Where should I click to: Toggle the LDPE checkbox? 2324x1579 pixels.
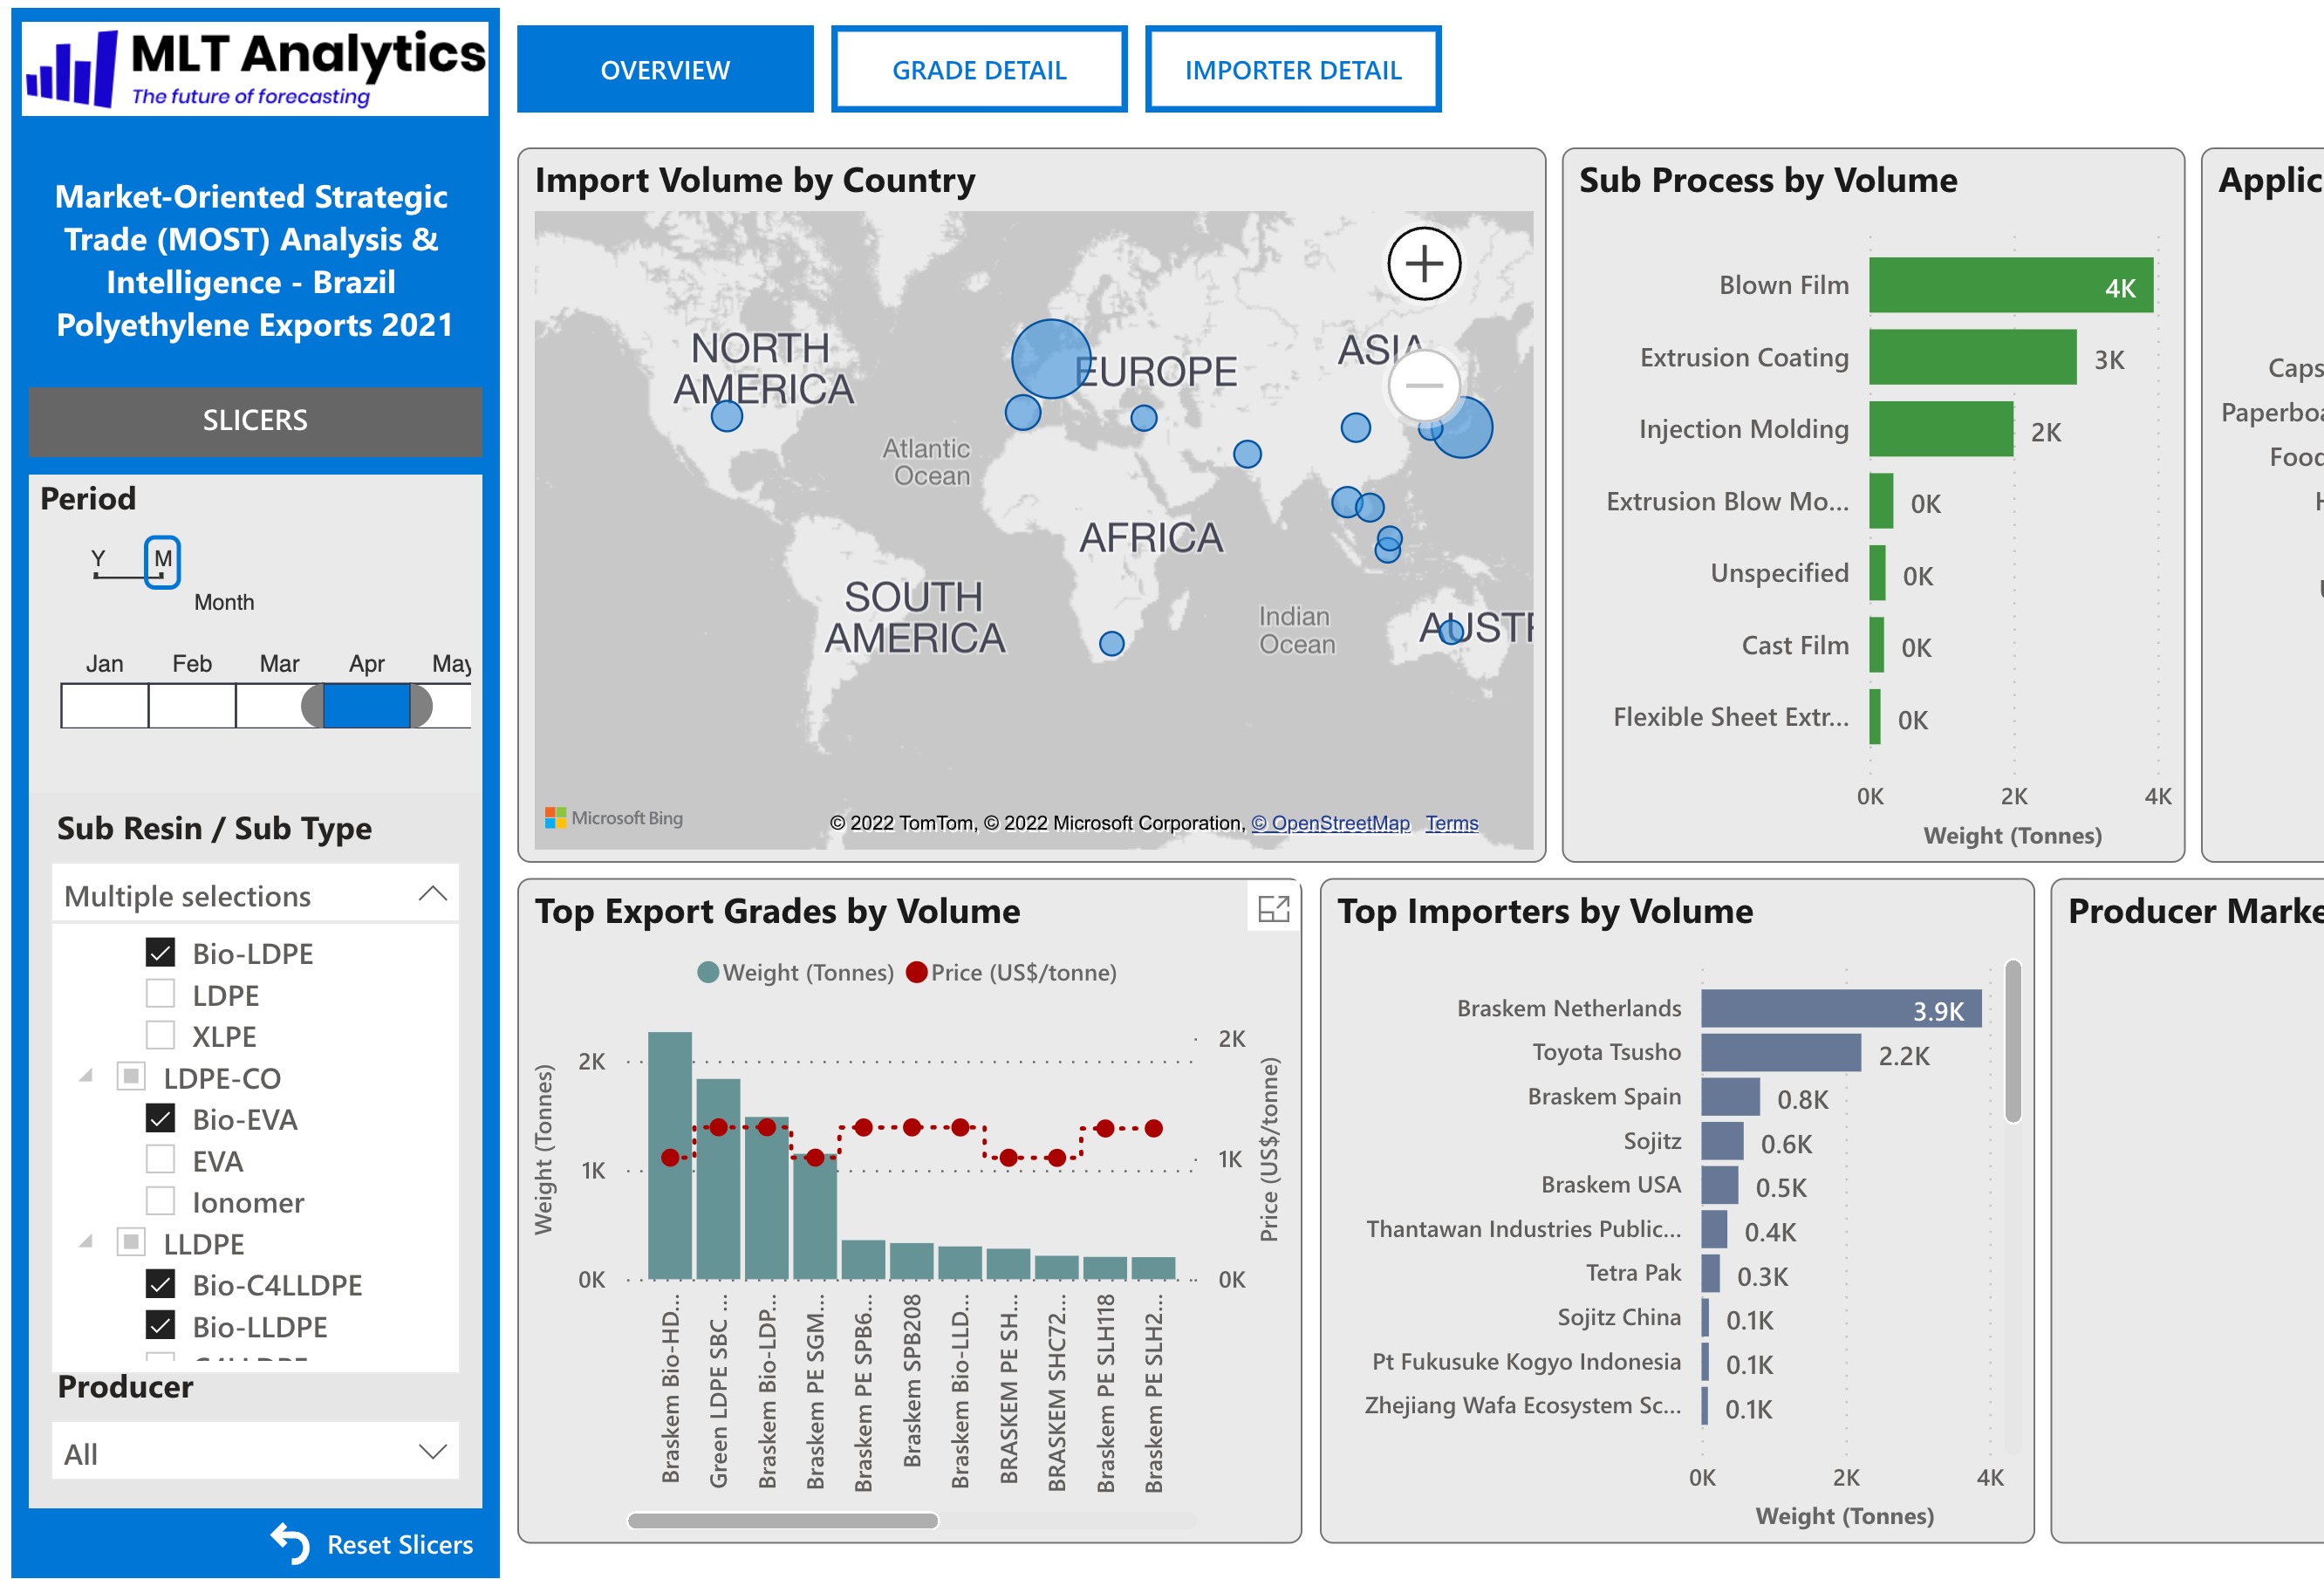click(160, 994)
